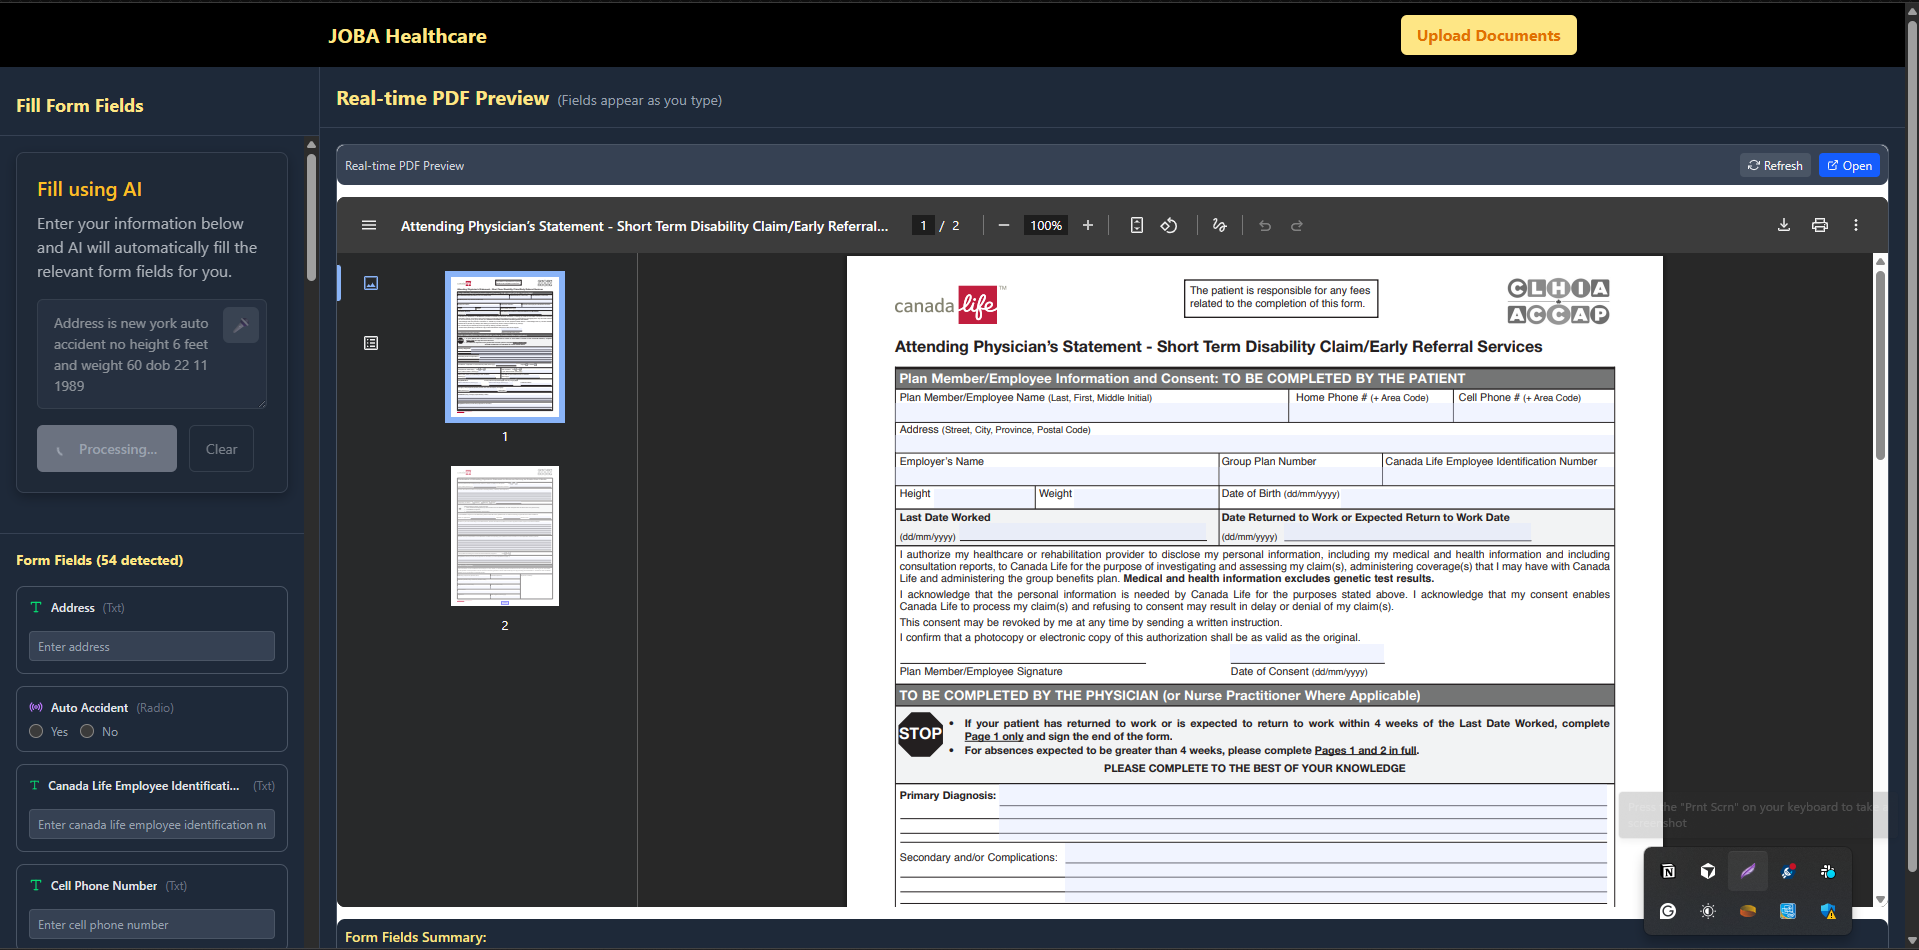Click the Upload Documents button
Image resolution: width=1919 pixels, height=950 pixels.
(x=1487, y=36)
